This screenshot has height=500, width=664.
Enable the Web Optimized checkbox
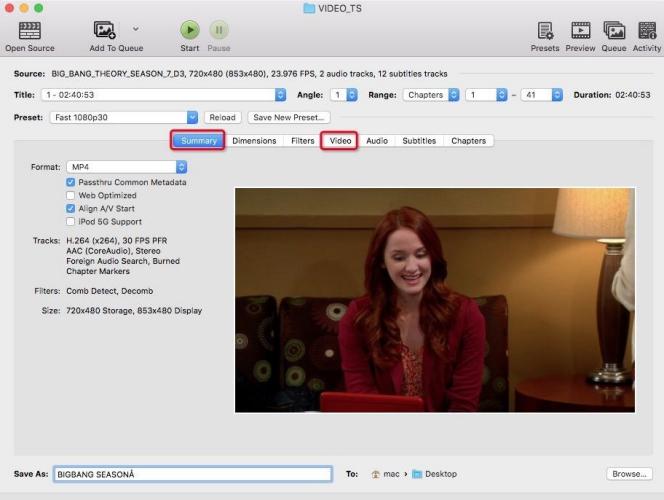tap(71, 195)
